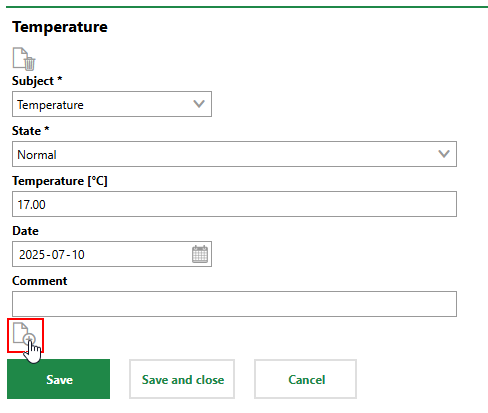Click the Temperature form heading
The height and width of the screenshot is (413, 488).
pyautogui.click(x=60, y=27)
